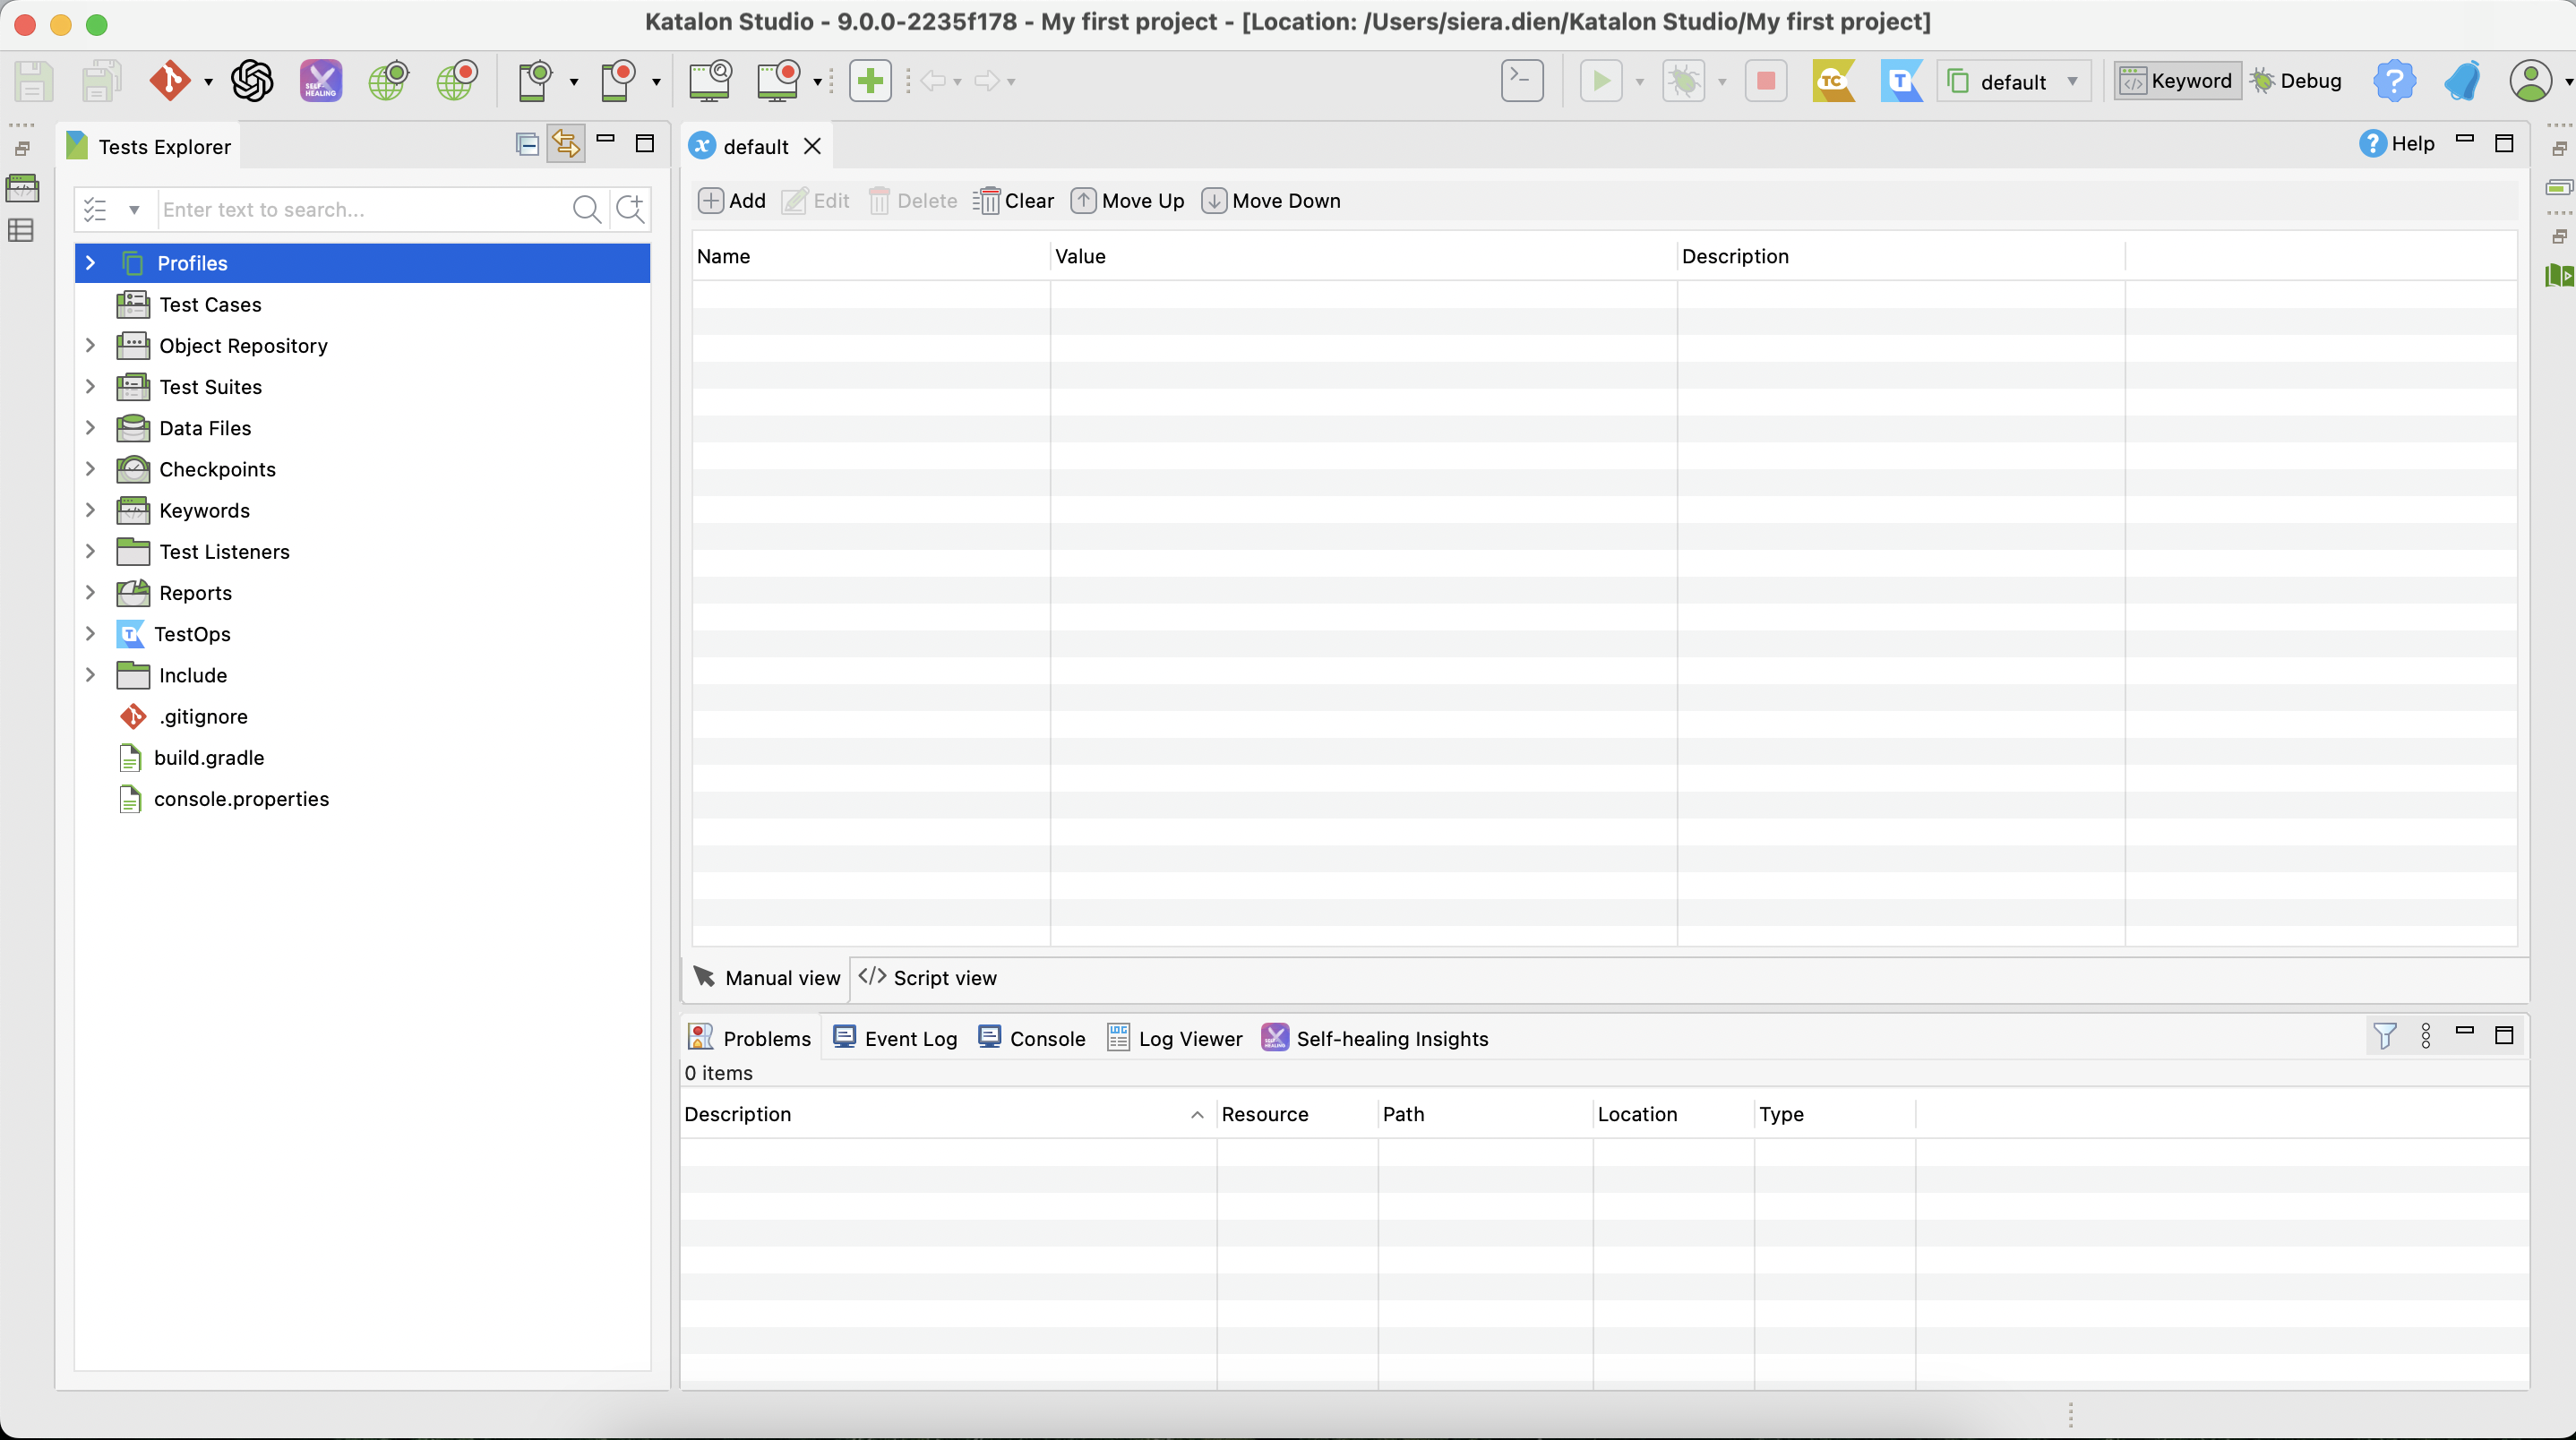Click the Save icon in toolbar
Viewport: 2576px width, 1440px height.
[x=32, y=81]
